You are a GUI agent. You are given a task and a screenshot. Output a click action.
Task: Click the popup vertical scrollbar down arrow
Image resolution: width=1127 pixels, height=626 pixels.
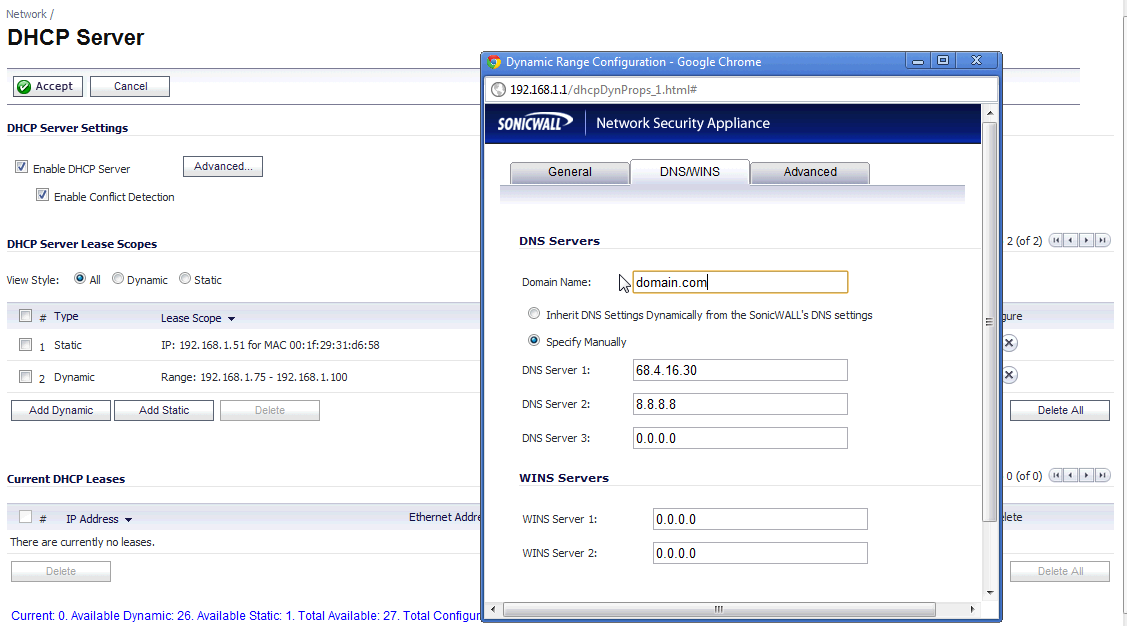point(990,593)
